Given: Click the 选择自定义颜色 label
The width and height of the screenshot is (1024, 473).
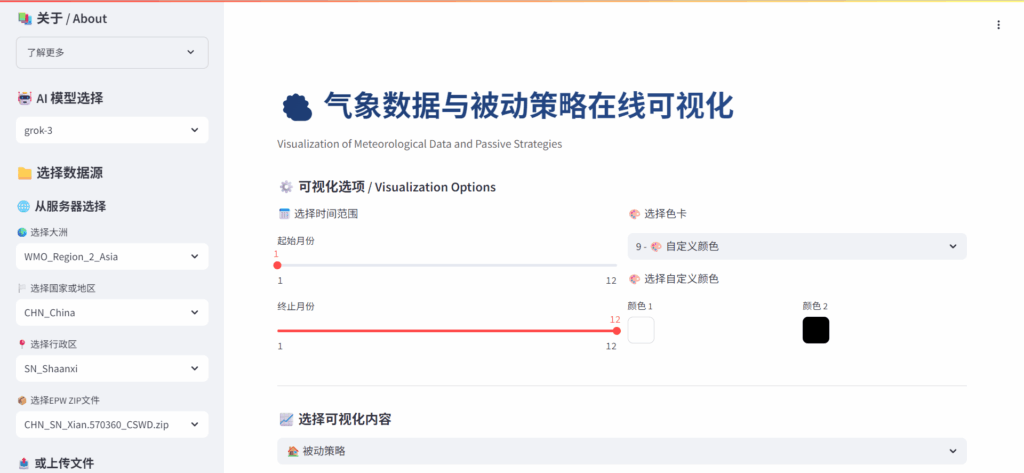Looking at the screenshot, I should [x=681, y=279].
